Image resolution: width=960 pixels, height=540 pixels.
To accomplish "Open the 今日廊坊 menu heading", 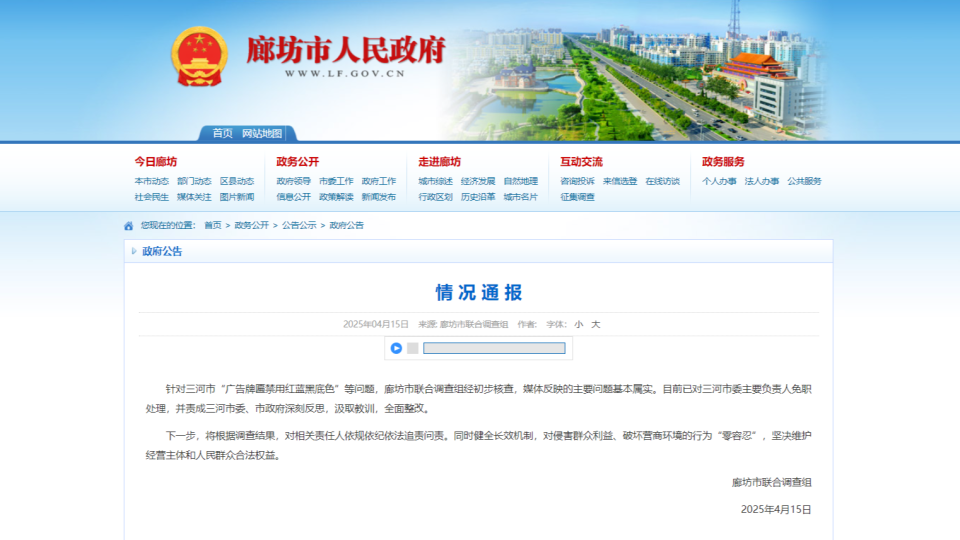I will [156, 162].
